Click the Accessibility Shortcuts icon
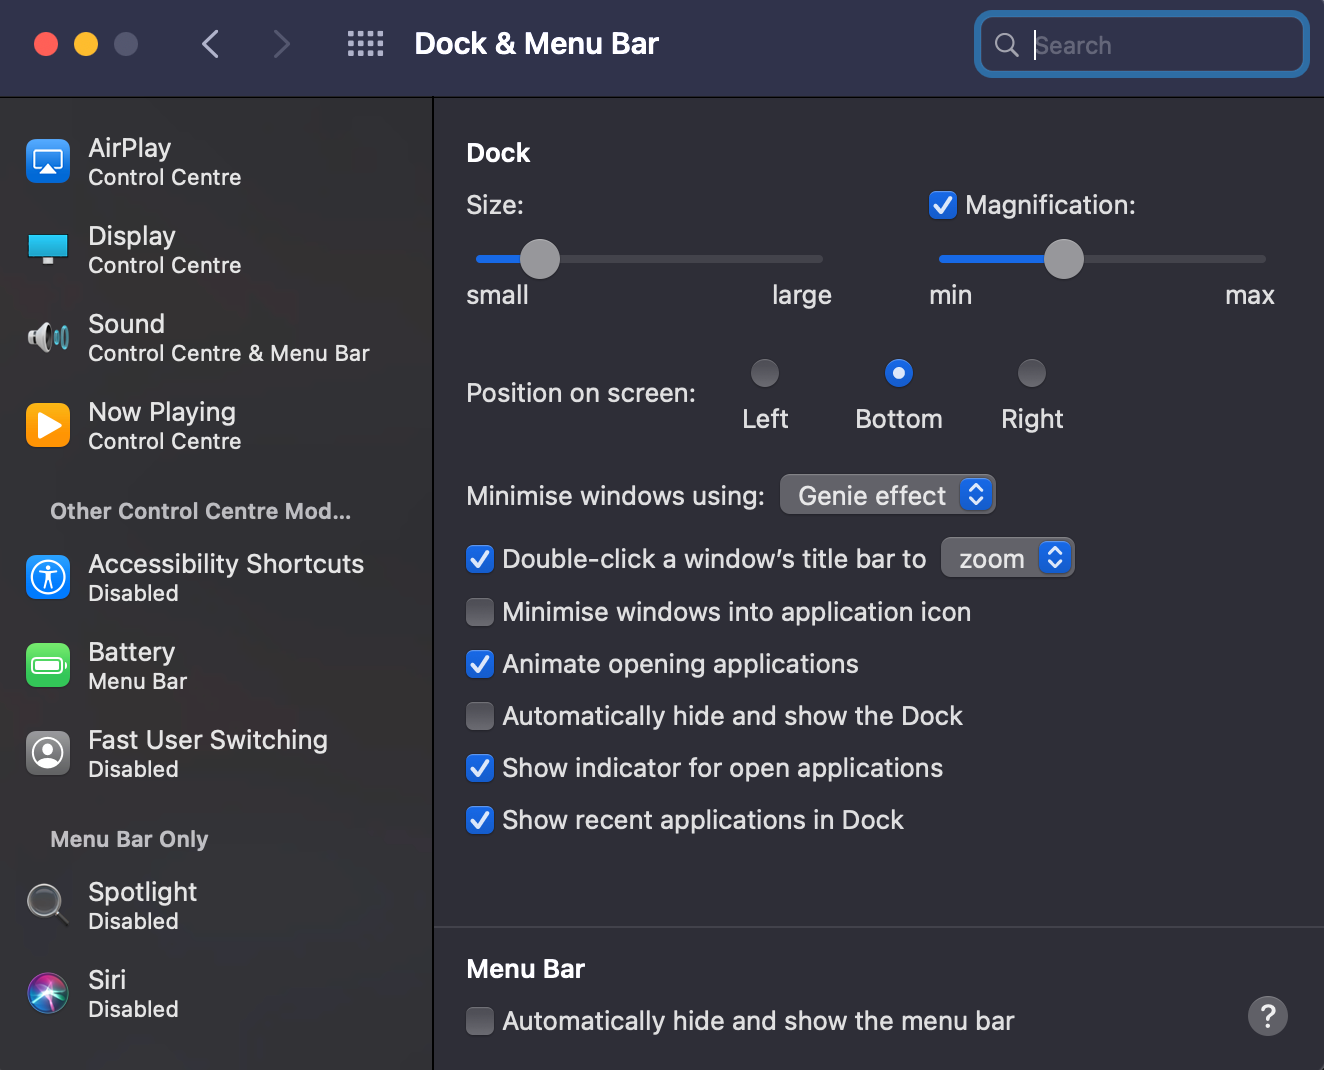Image resolution: width=1324 pixels, height=1070 pixels. [48, 577]
